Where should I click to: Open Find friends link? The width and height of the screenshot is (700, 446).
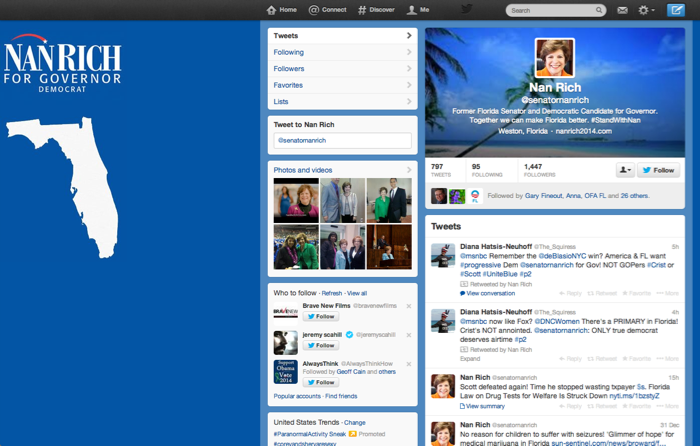(x=341, y=396)
